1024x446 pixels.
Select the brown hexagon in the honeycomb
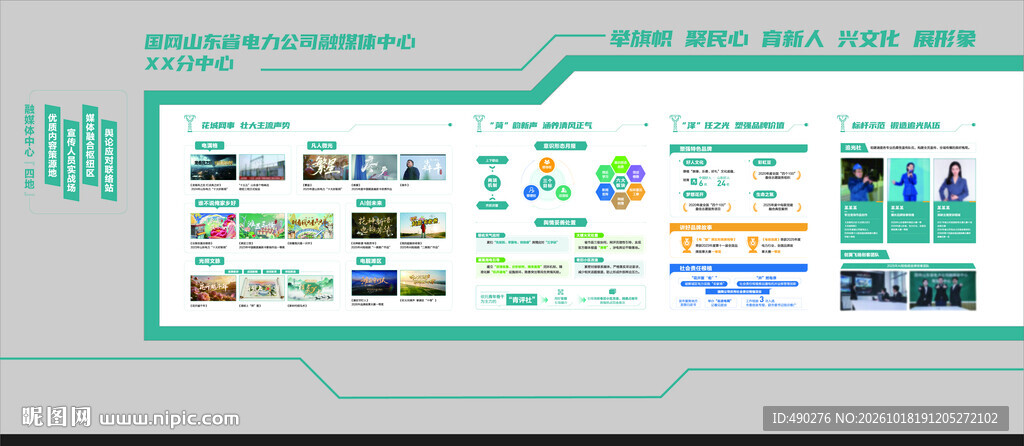(620, 203)
